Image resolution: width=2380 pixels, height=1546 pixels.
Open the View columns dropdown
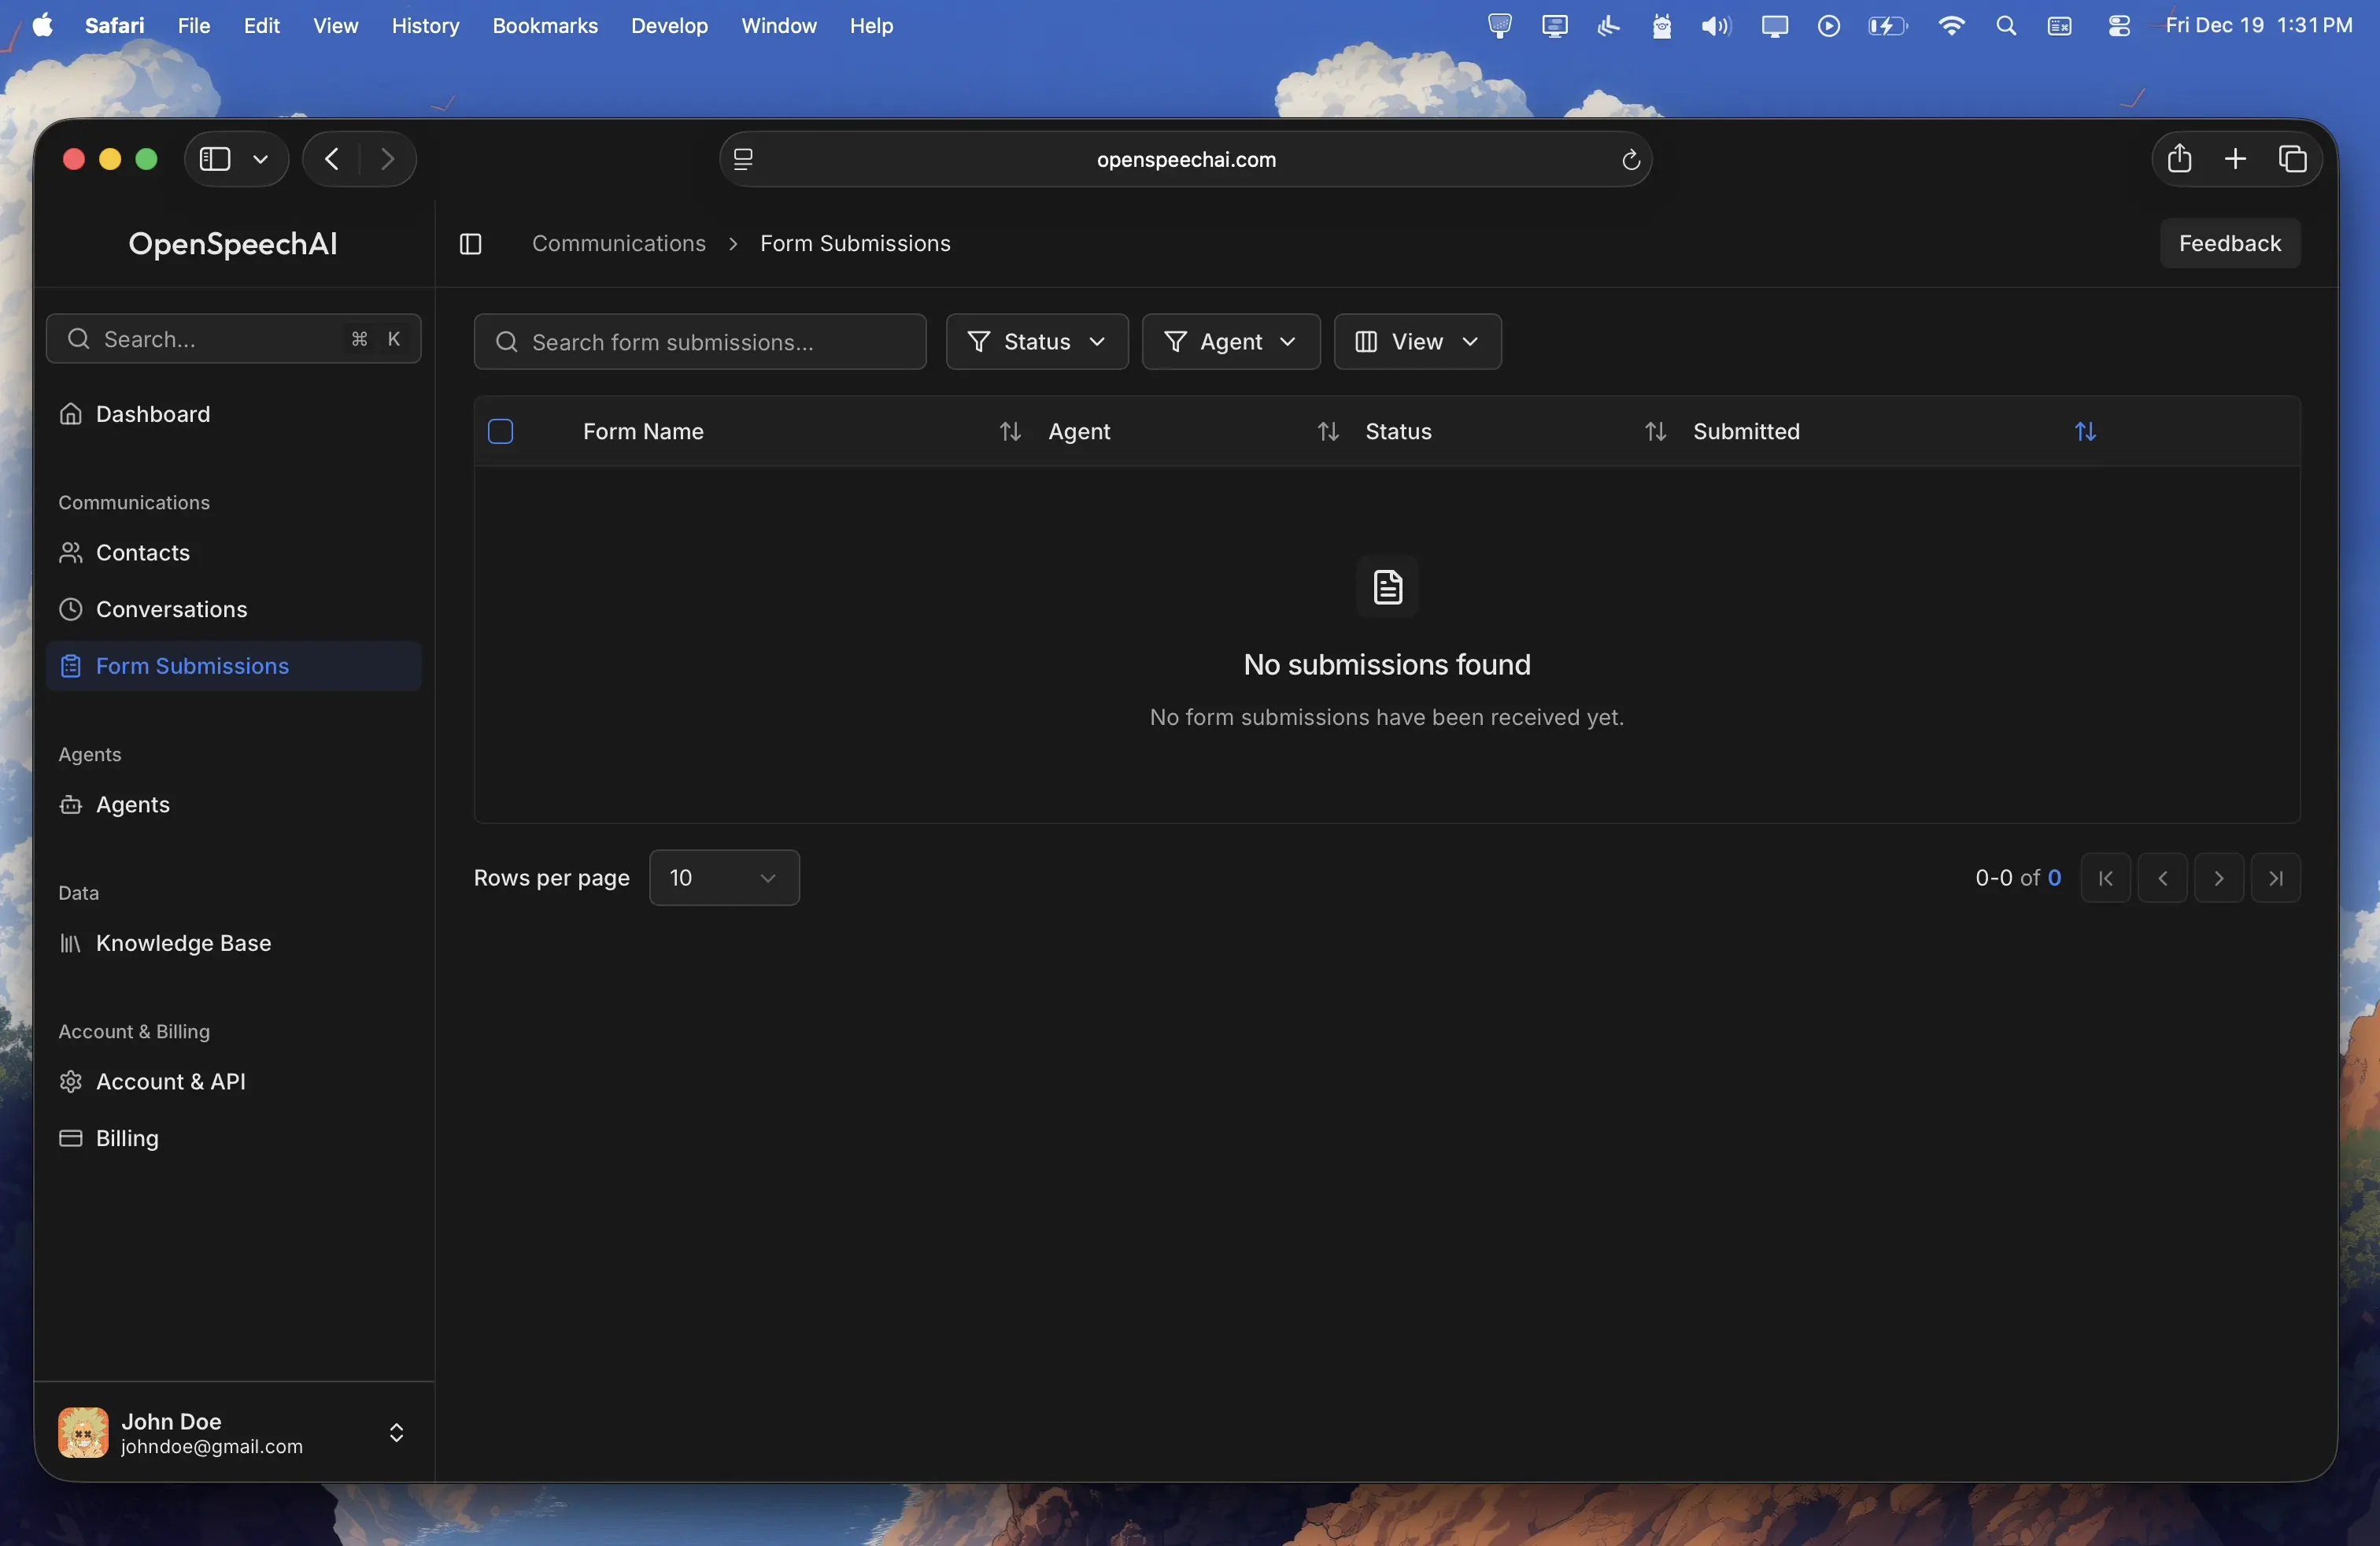[x=1417, y=342]
